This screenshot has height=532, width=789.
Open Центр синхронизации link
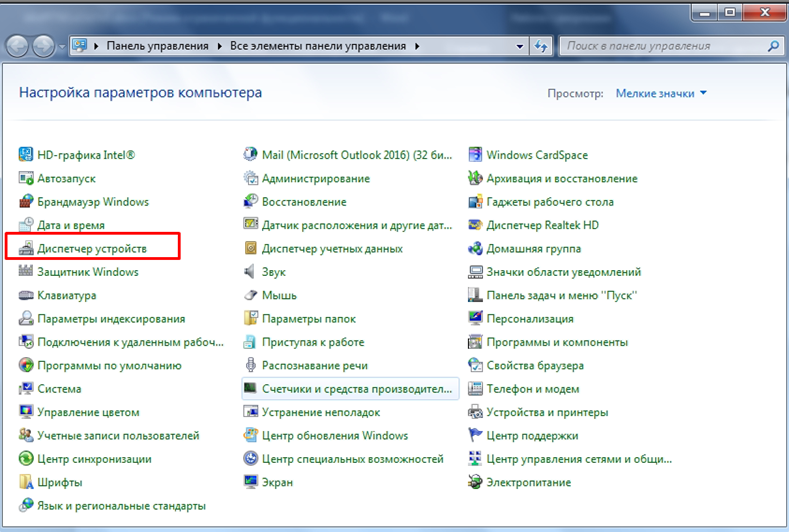click(94, 459)
